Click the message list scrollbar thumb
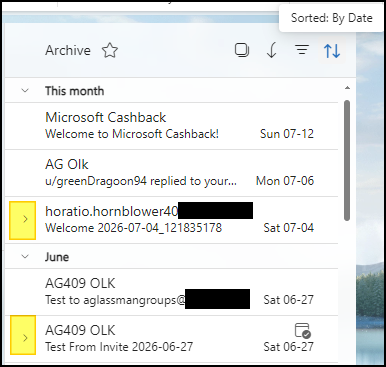The width and height of the screenshot is (386, 367). pos(347,160)
